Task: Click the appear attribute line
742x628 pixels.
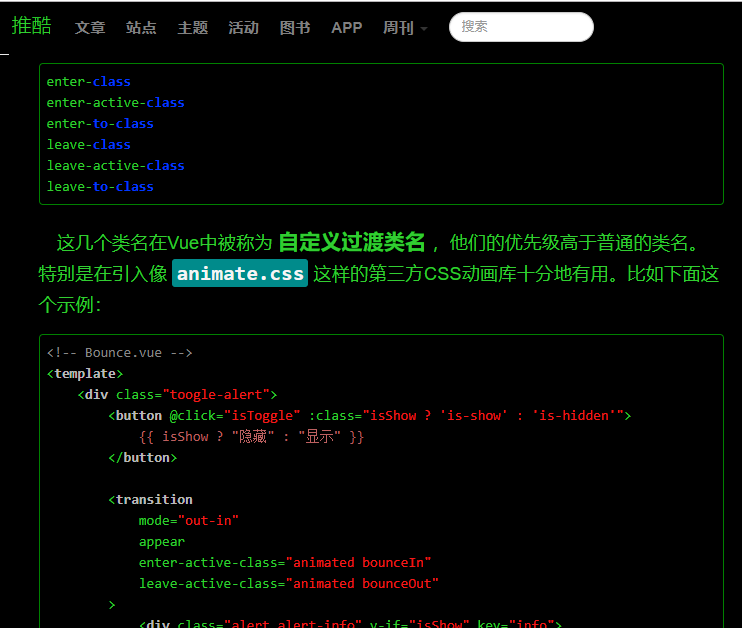Action: pyautogui.click(x=162, y=542)
